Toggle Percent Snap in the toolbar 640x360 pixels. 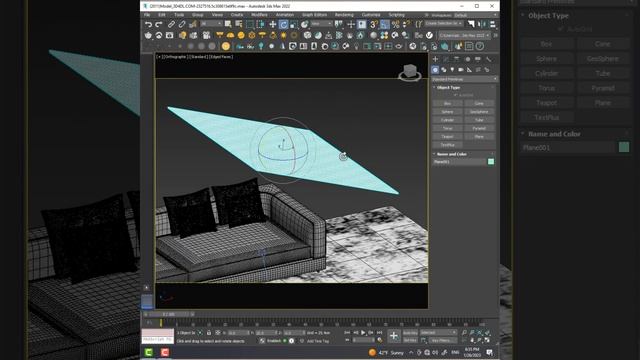point(395,24)
